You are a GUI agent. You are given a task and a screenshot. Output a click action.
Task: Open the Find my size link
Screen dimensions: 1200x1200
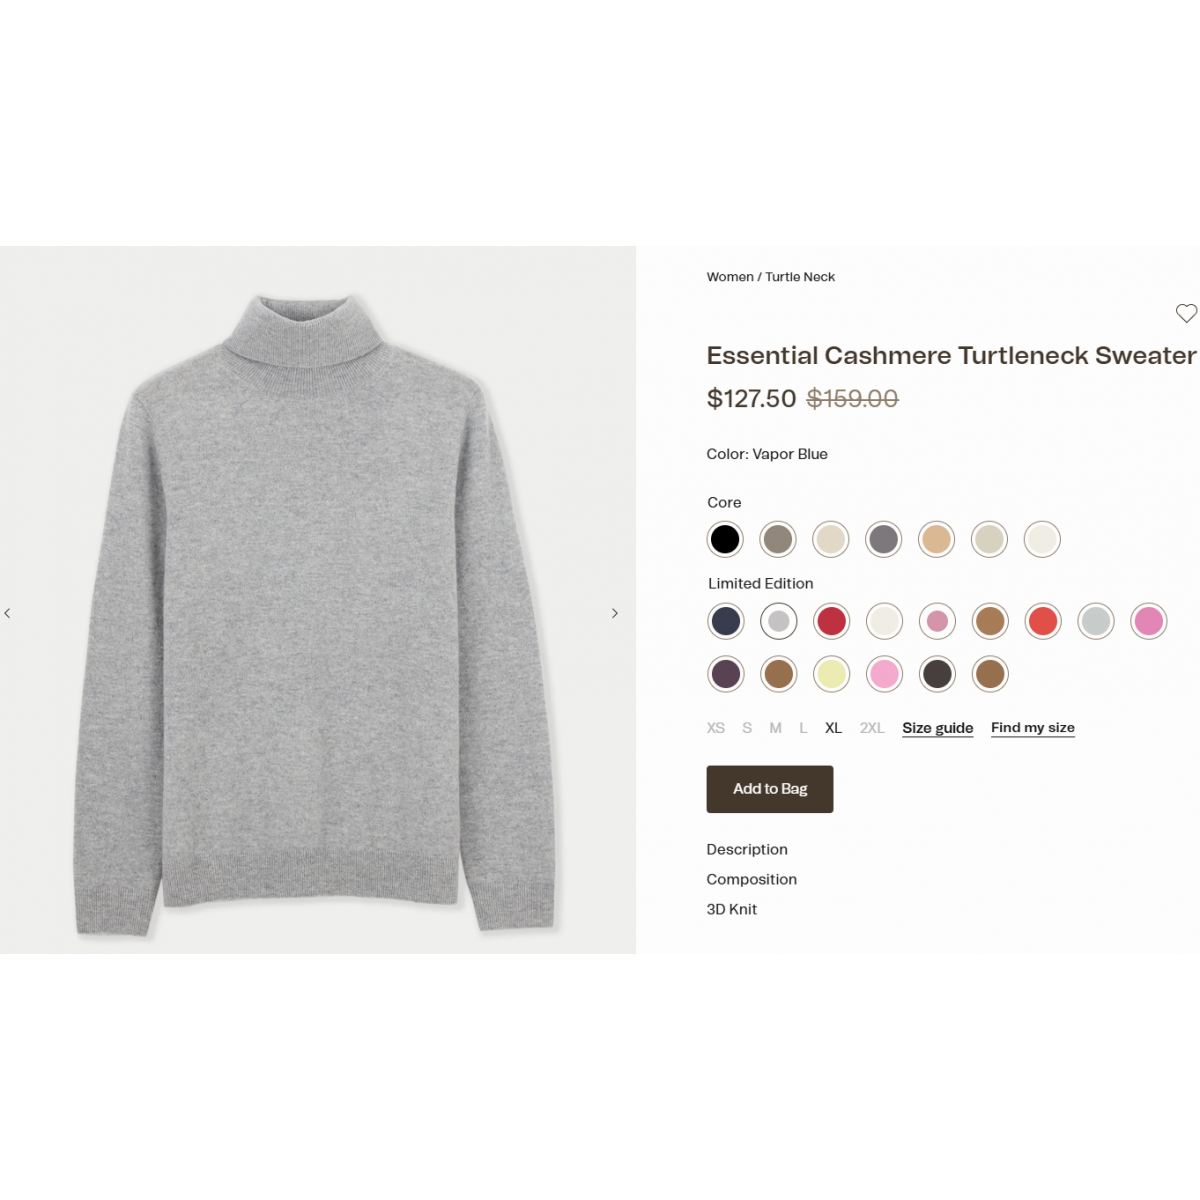click(1033, 728)
